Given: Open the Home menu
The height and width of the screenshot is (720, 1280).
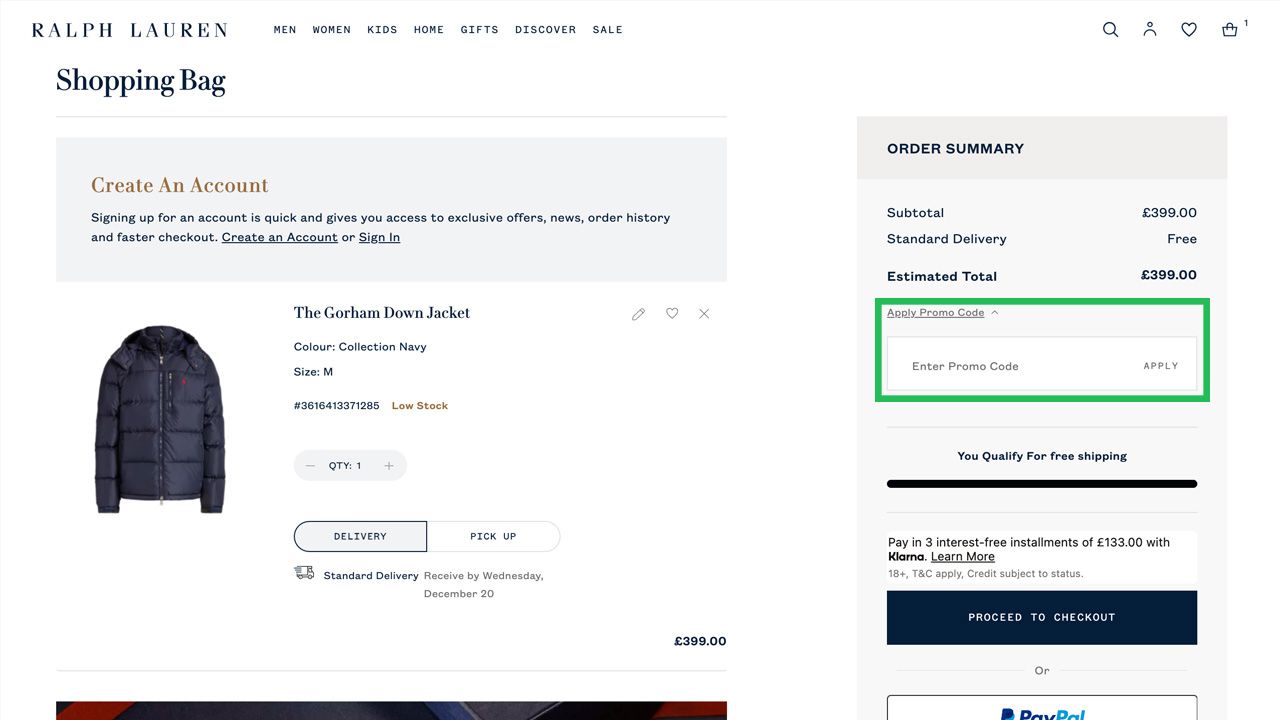Looking at the screenshot, I should pos(429,30).
